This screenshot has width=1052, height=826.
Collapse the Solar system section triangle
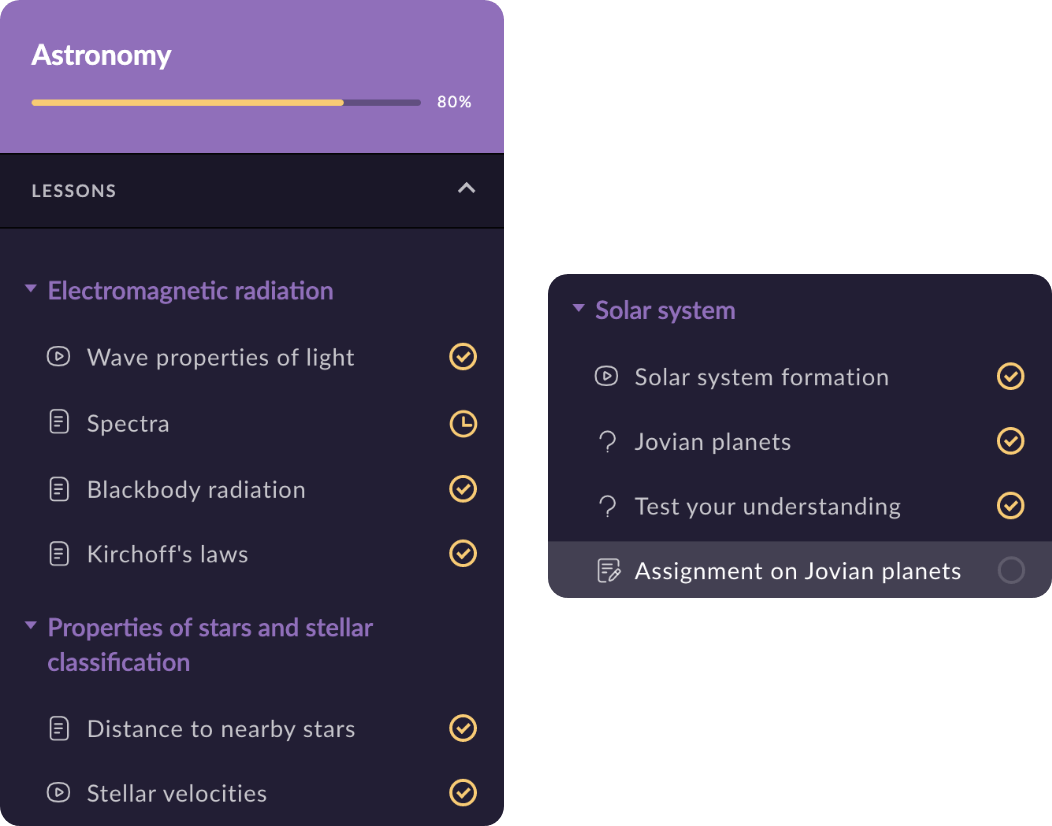578,309
